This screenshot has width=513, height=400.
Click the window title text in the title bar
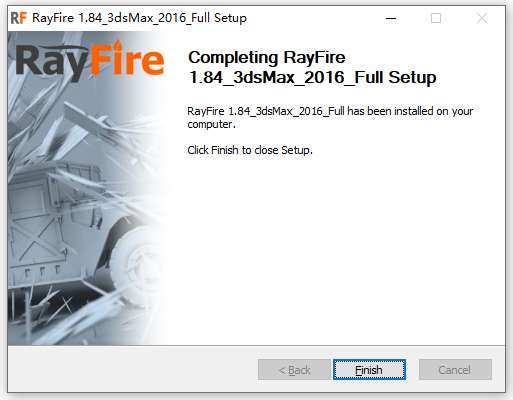(x=139, y=18)
